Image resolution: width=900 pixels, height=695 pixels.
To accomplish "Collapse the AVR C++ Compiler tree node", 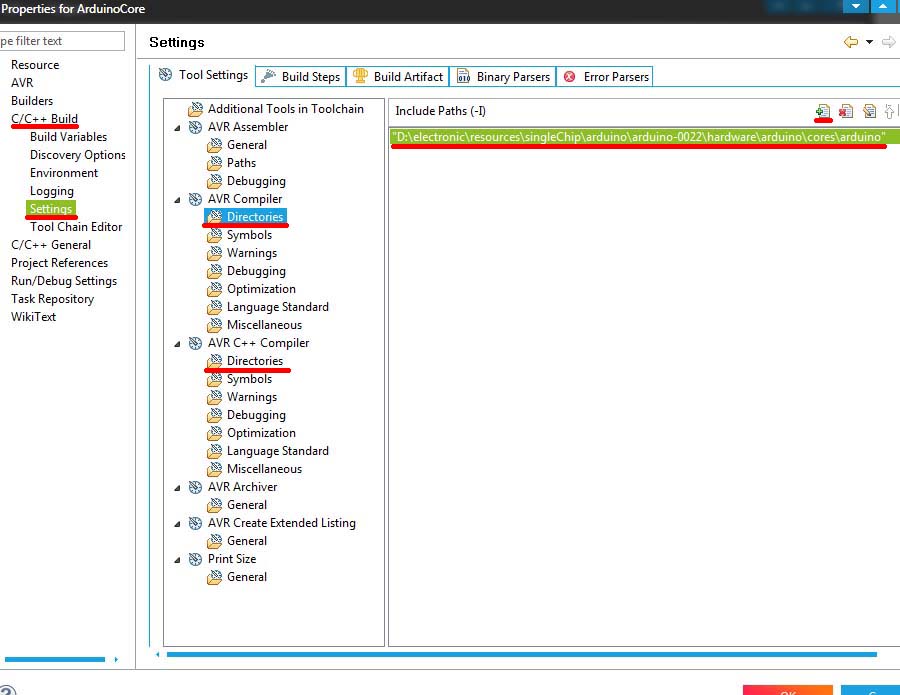I will click(x=177, y=344).
